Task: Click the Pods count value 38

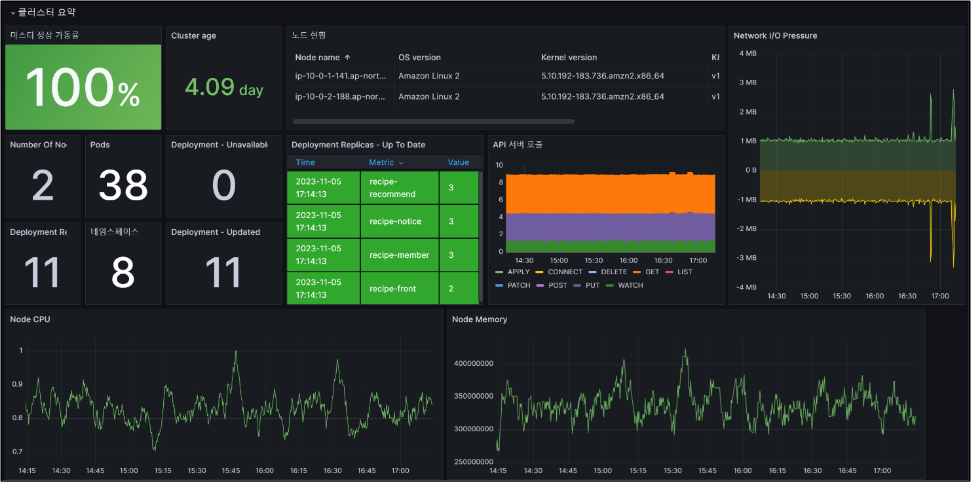Action: click(123, 185)
